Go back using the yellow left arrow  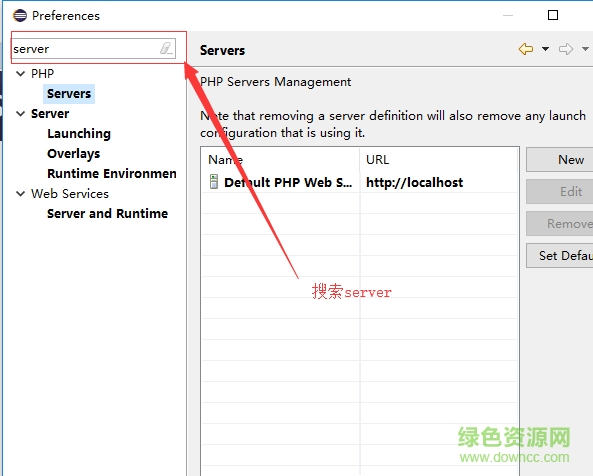[x=526, y=49]
